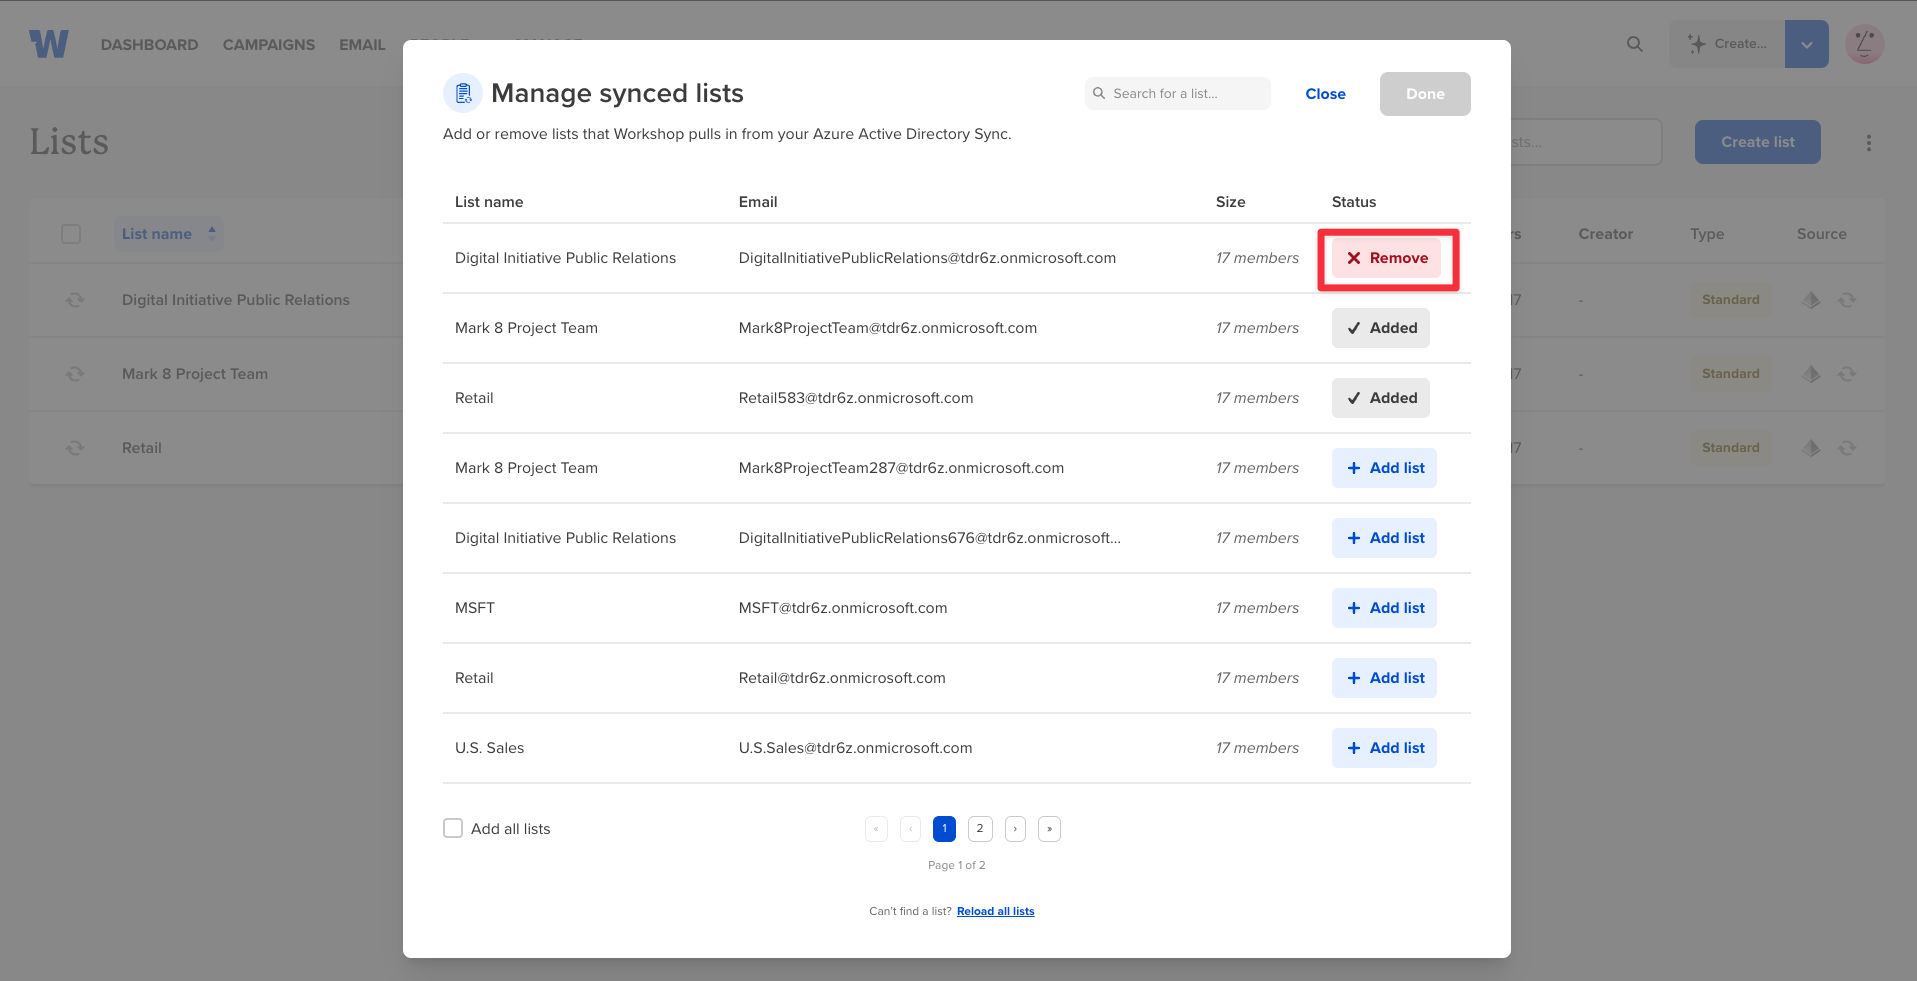Click the contacts book icon beside Manage synced lists

point(462,92)
